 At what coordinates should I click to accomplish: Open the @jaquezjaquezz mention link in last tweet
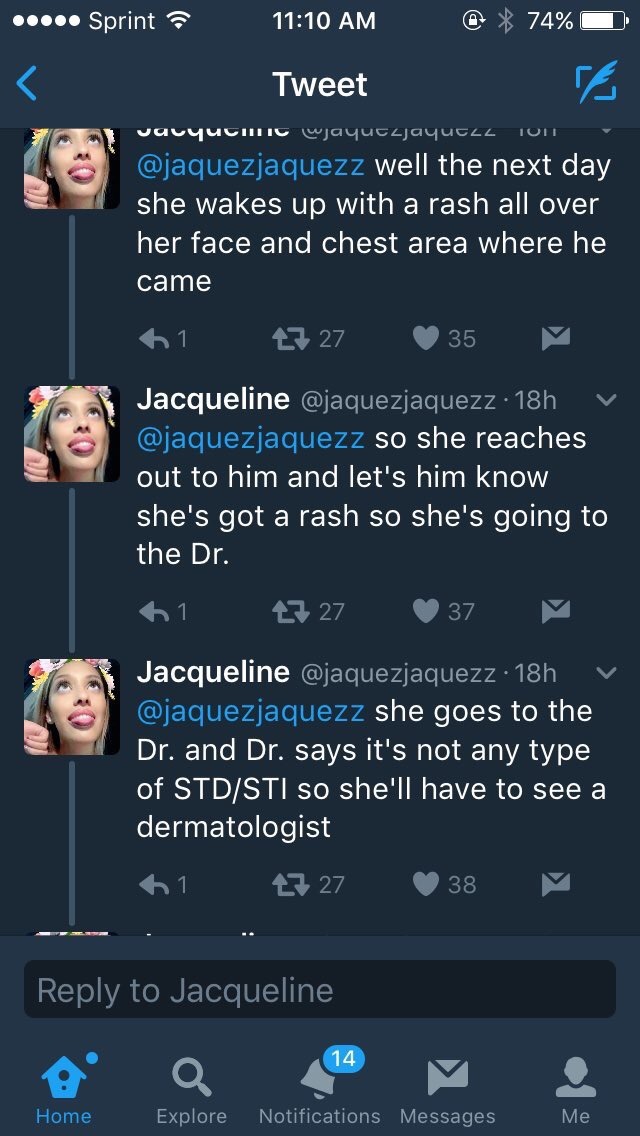coord(250,712)
